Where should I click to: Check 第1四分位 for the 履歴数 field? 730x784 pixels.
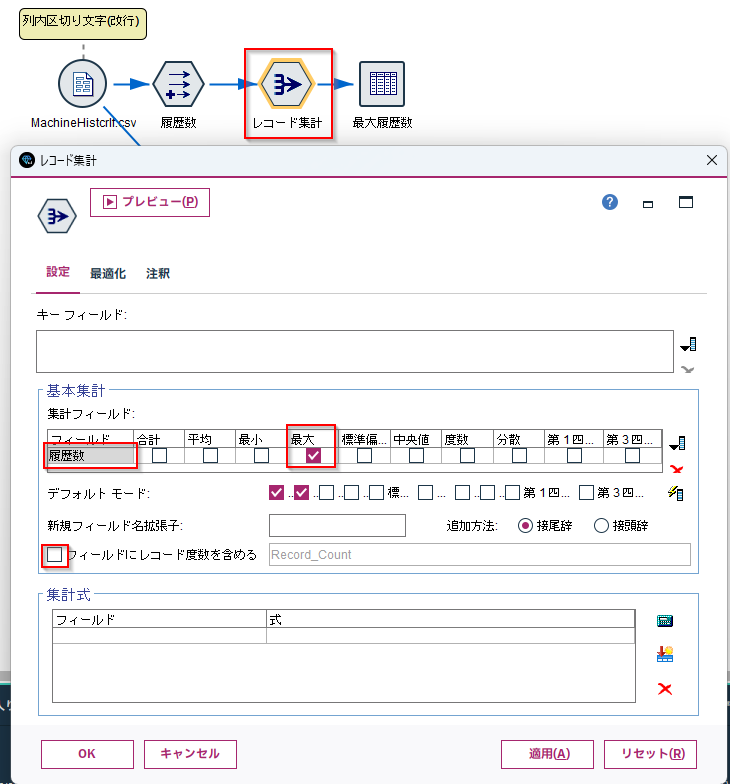click(574, 456)
